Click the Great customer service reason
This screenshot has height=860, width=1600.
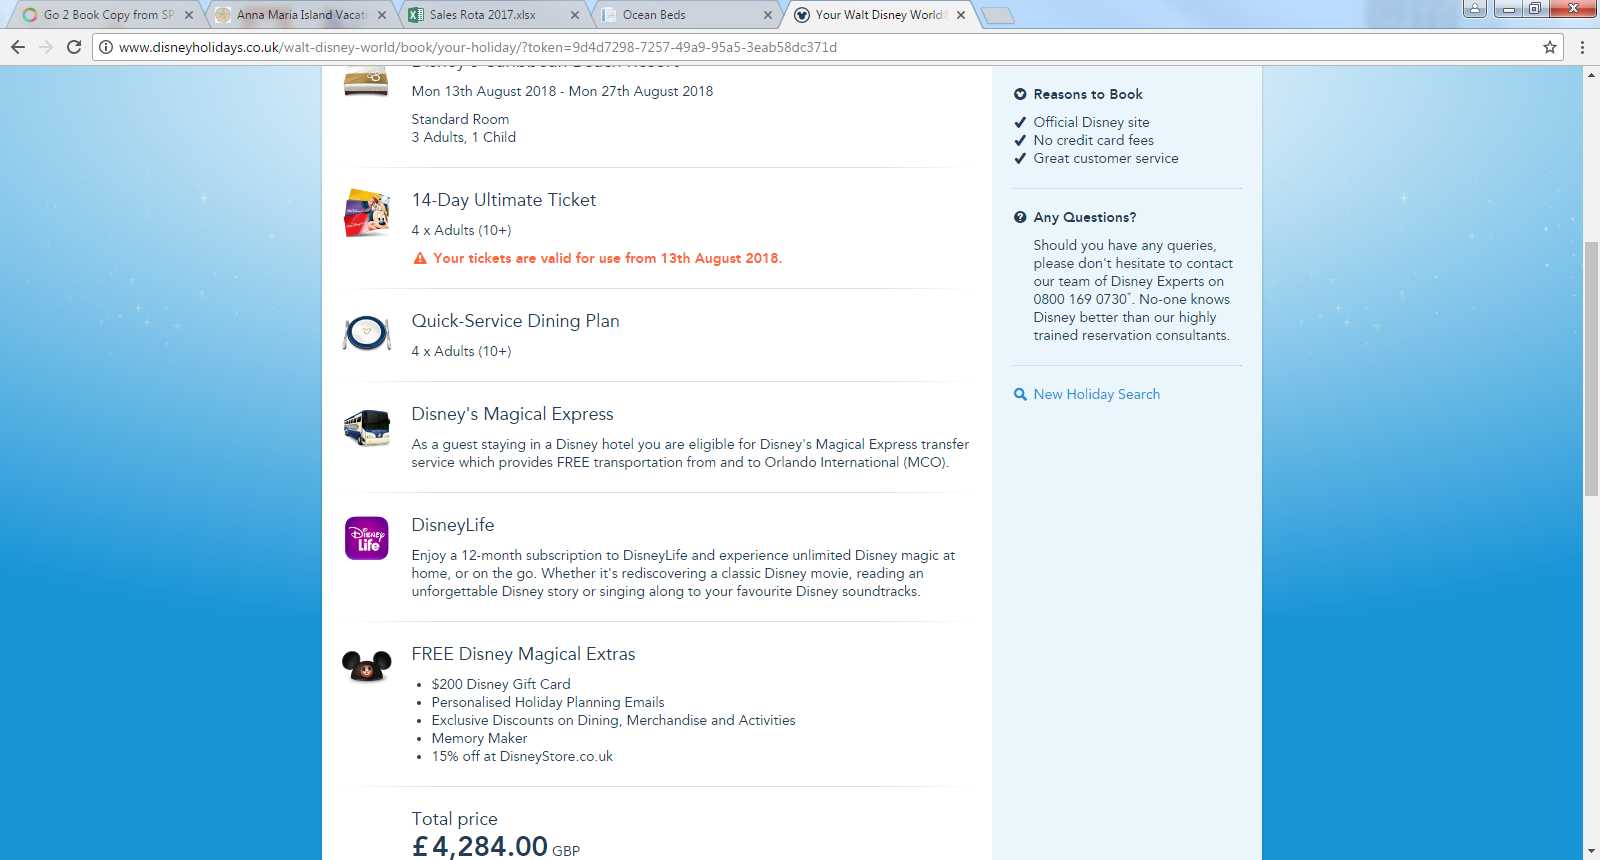(1106, 158)
